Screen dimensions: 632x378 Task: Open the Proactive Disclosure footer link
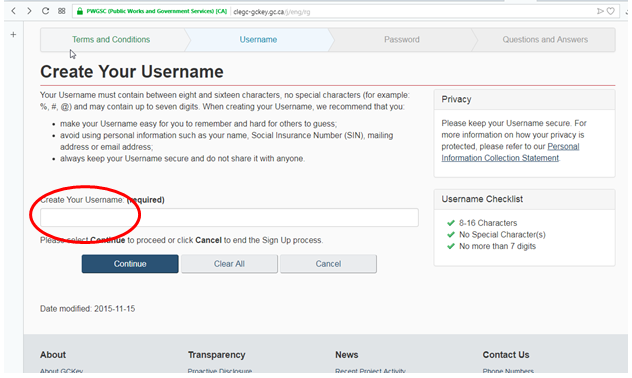[220, 370]
